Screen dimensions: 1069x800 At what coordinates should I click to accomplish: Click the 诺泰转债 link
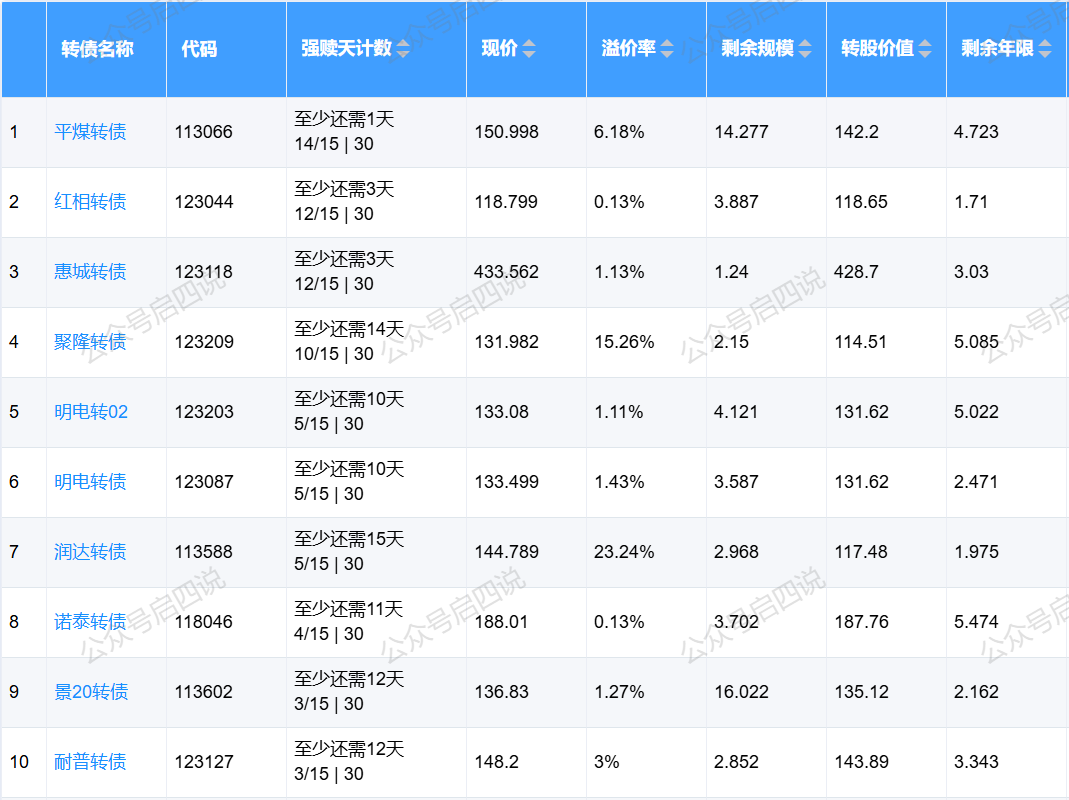90,622
